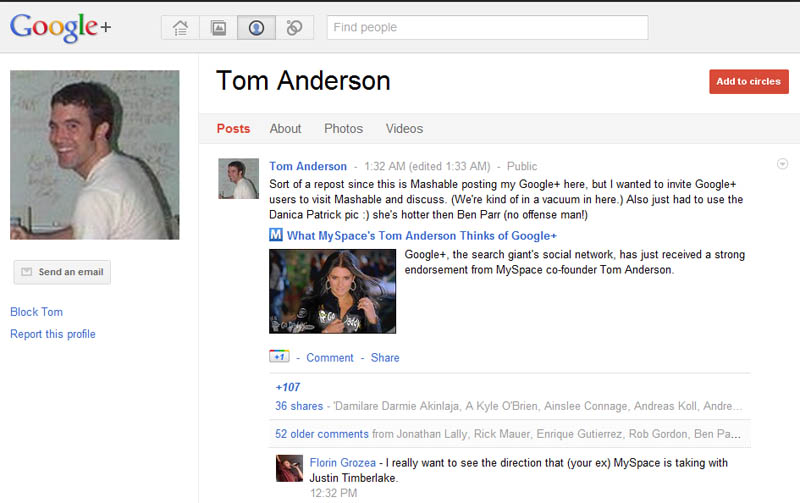800x503 pixels.
Task: Click the Tom Anderson profile heading
Action: 303,81
